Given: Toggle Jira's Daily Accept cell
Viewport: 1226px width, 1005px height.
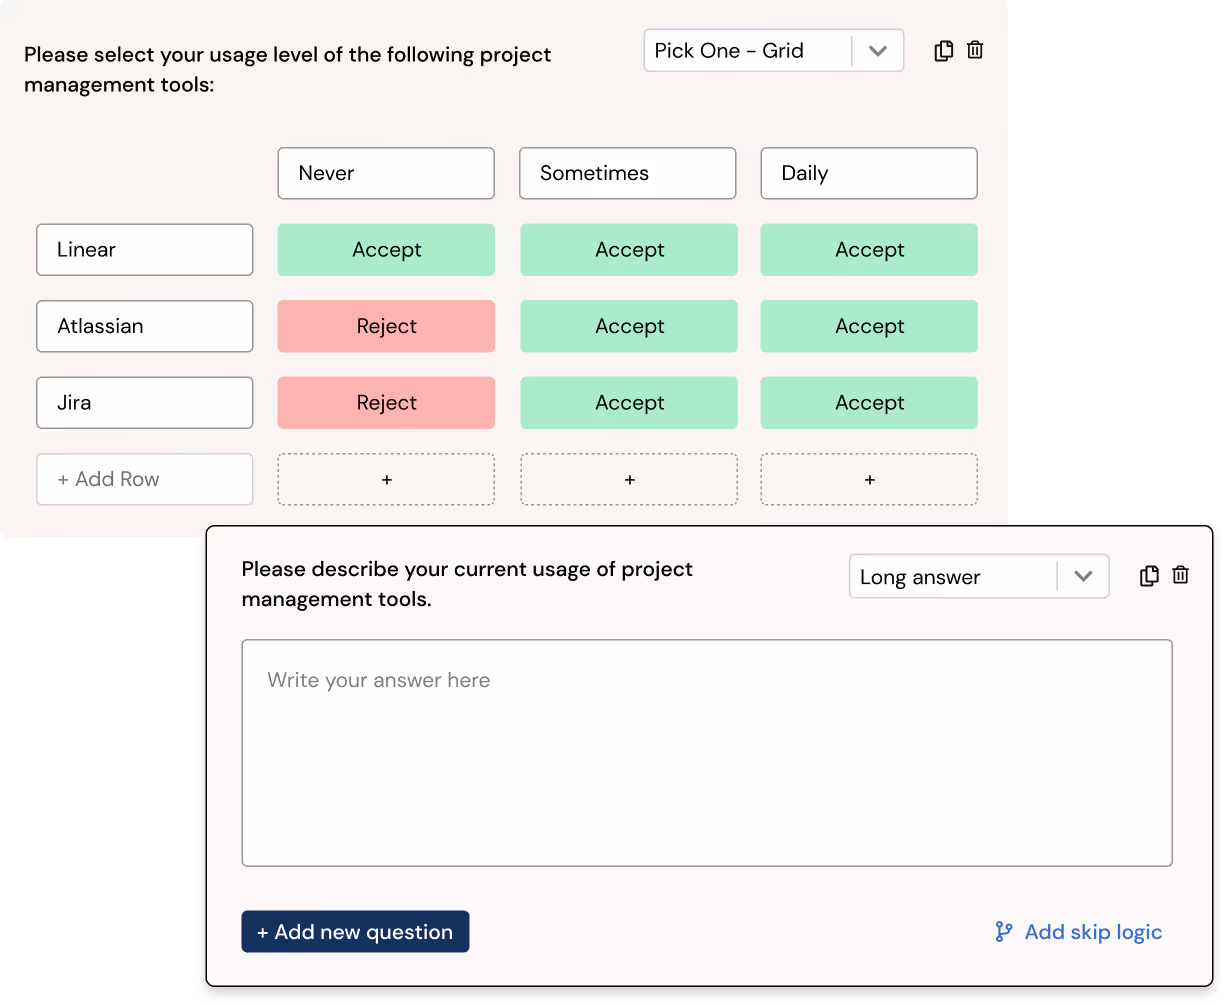Looking at the screenshot, I should coord(868,402).
